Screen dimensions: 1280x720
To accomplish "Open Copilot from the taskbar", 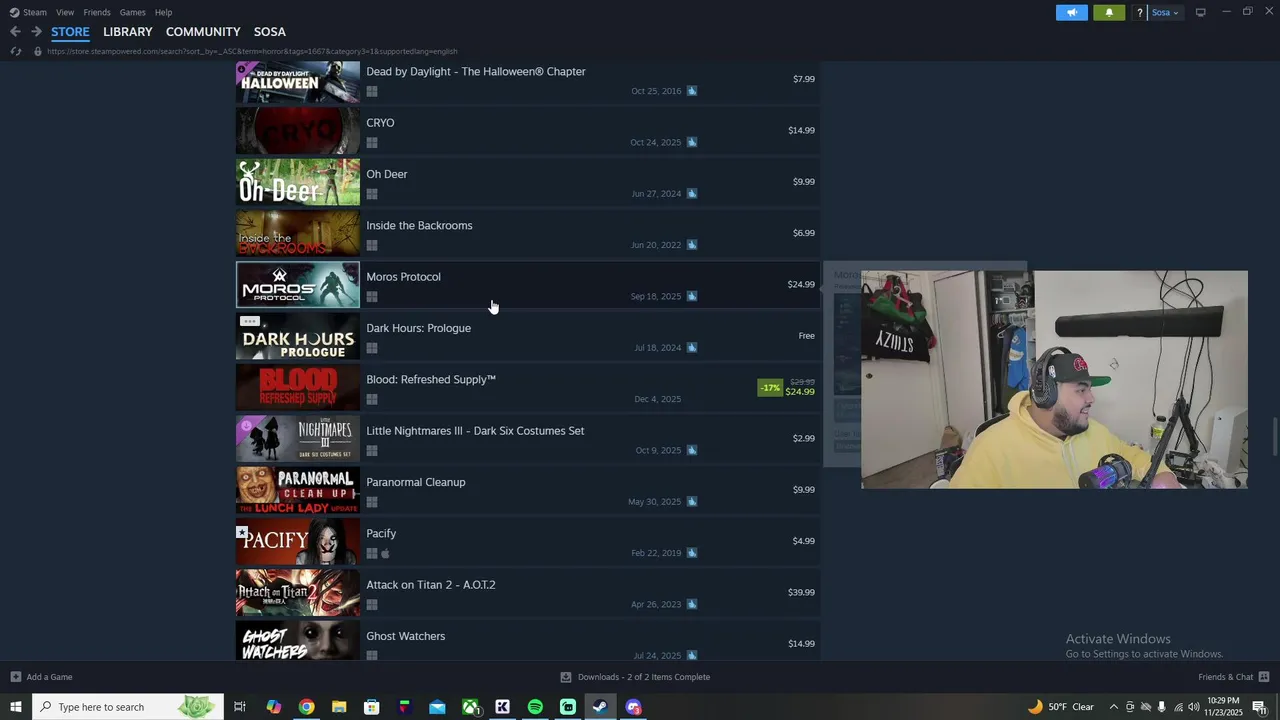I will [273, 707].
